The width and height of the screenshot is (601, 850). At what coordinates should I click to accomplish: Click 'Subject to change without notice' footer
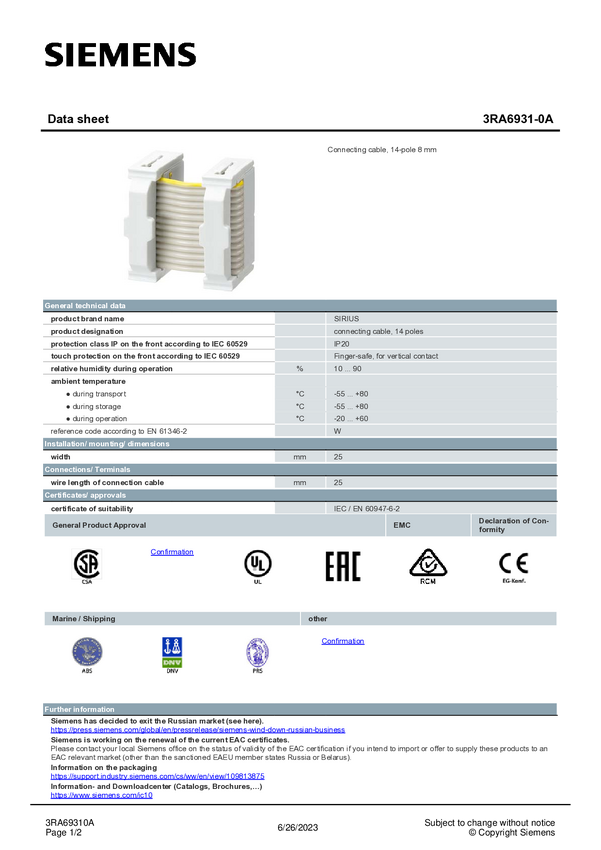click(x=489, y=823)
